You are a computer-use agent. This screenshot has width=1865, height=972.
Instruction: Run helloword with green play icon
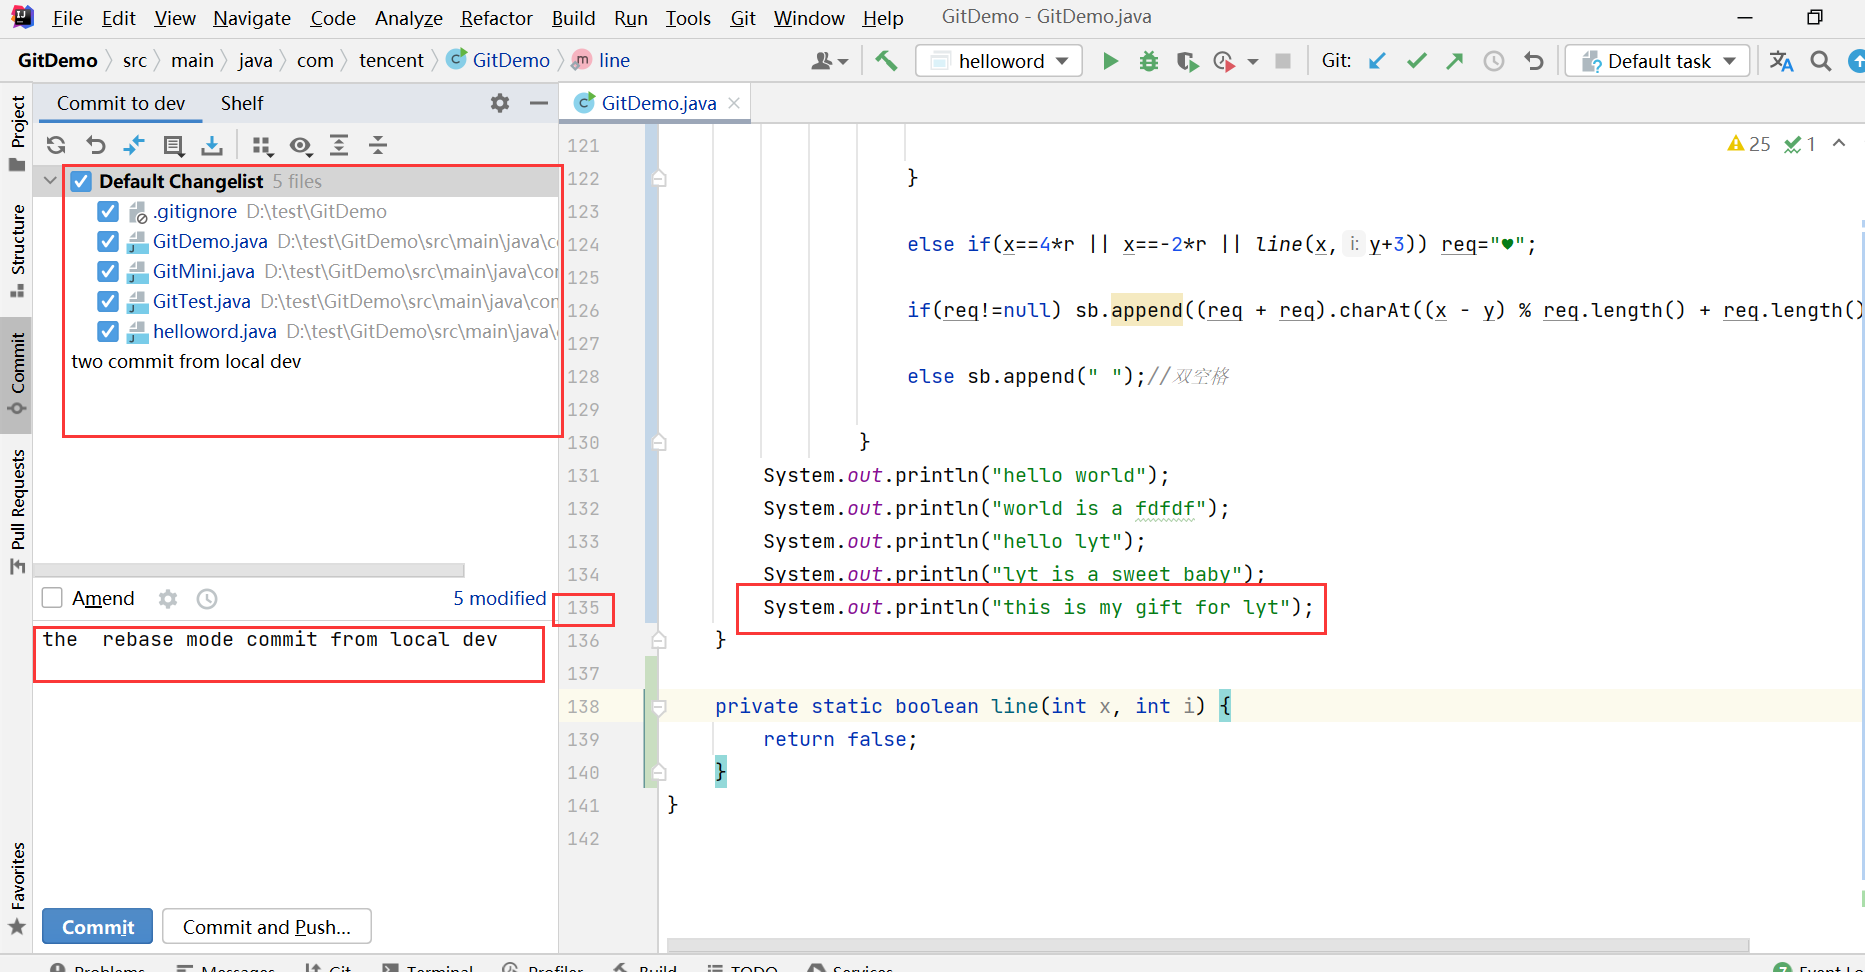(1110, 61)
